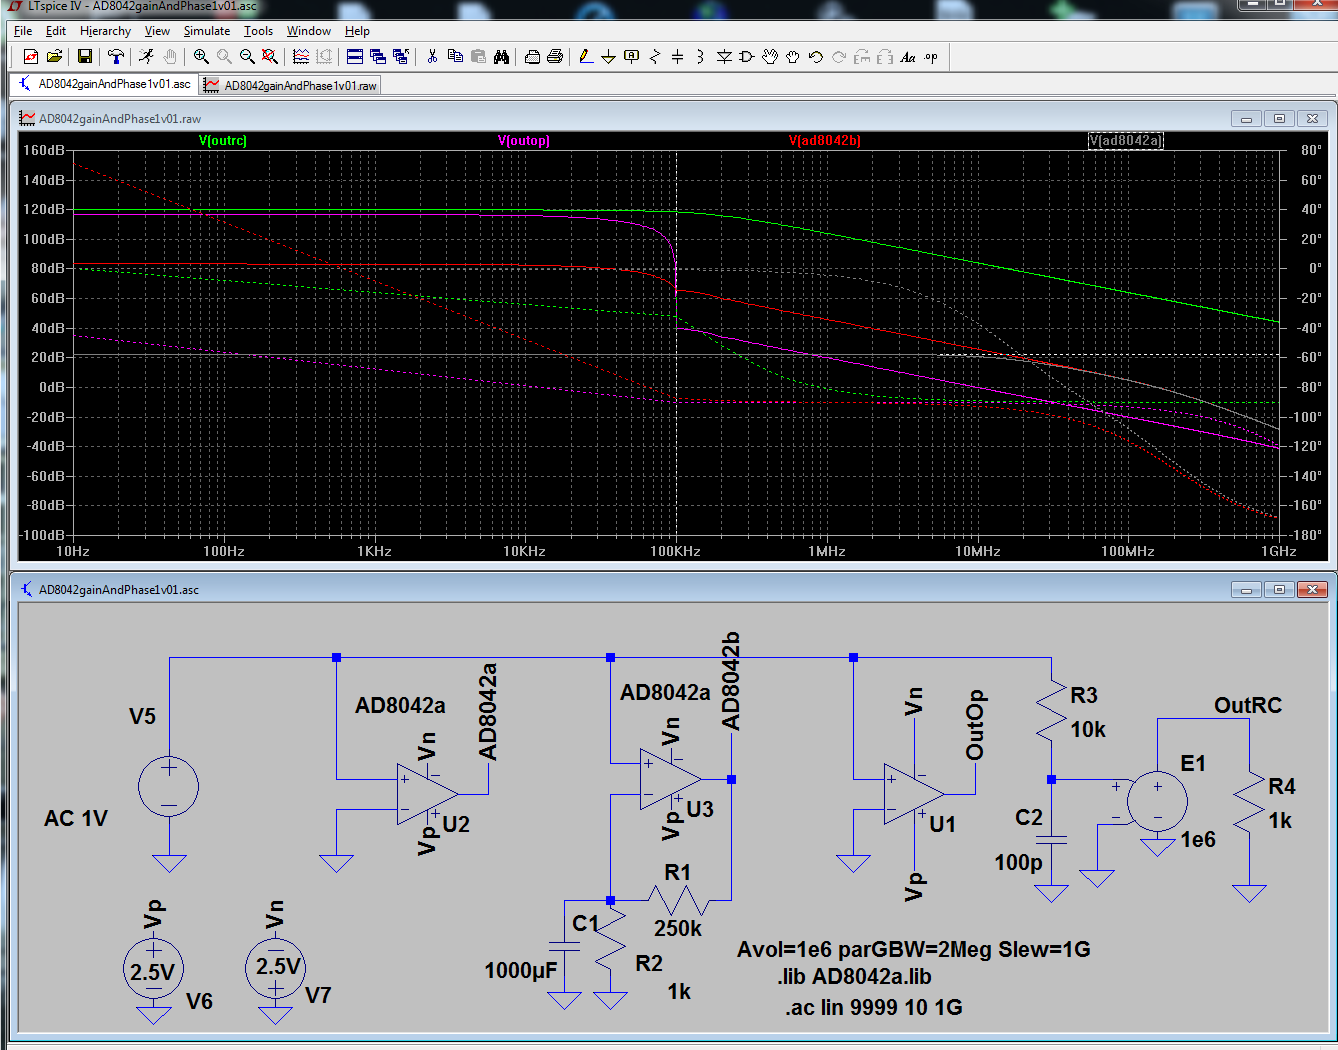1338x1050 pixels.
Task: Click the Zoom to Fit icon
Action: pos(270,57)
